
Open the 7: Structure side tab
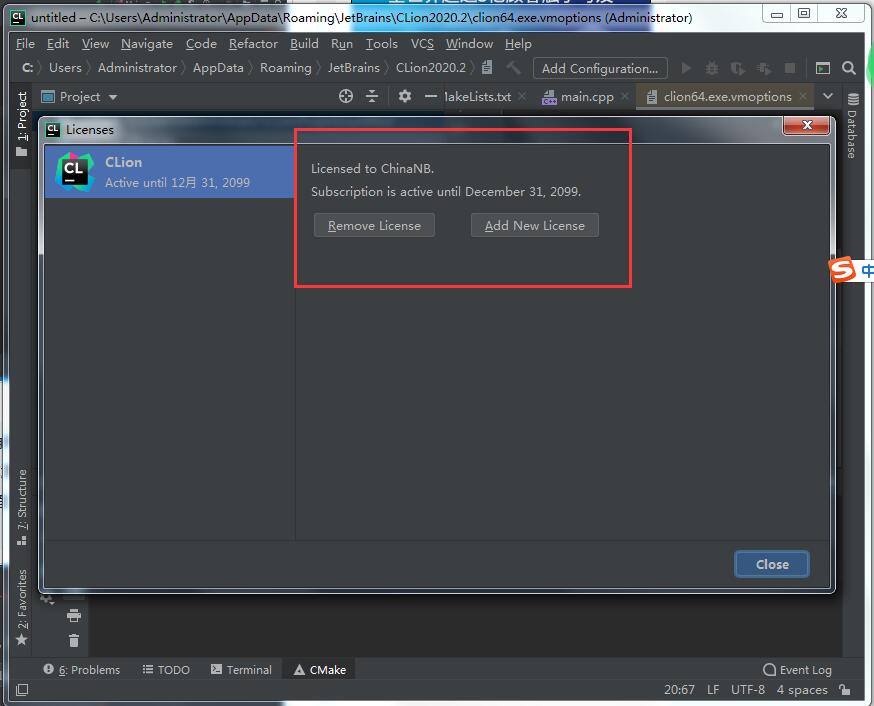point(22,507)
